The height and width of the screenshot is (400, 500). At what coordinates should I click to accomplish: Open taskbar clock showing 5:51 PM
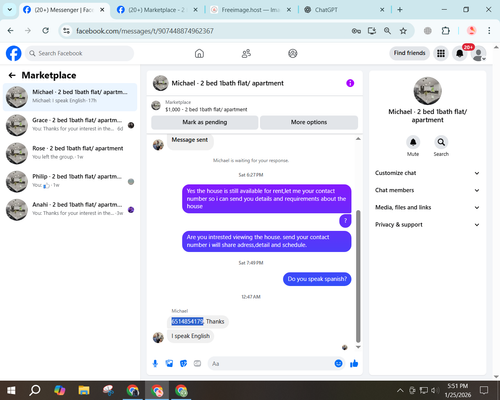click(x=458, y=390)
